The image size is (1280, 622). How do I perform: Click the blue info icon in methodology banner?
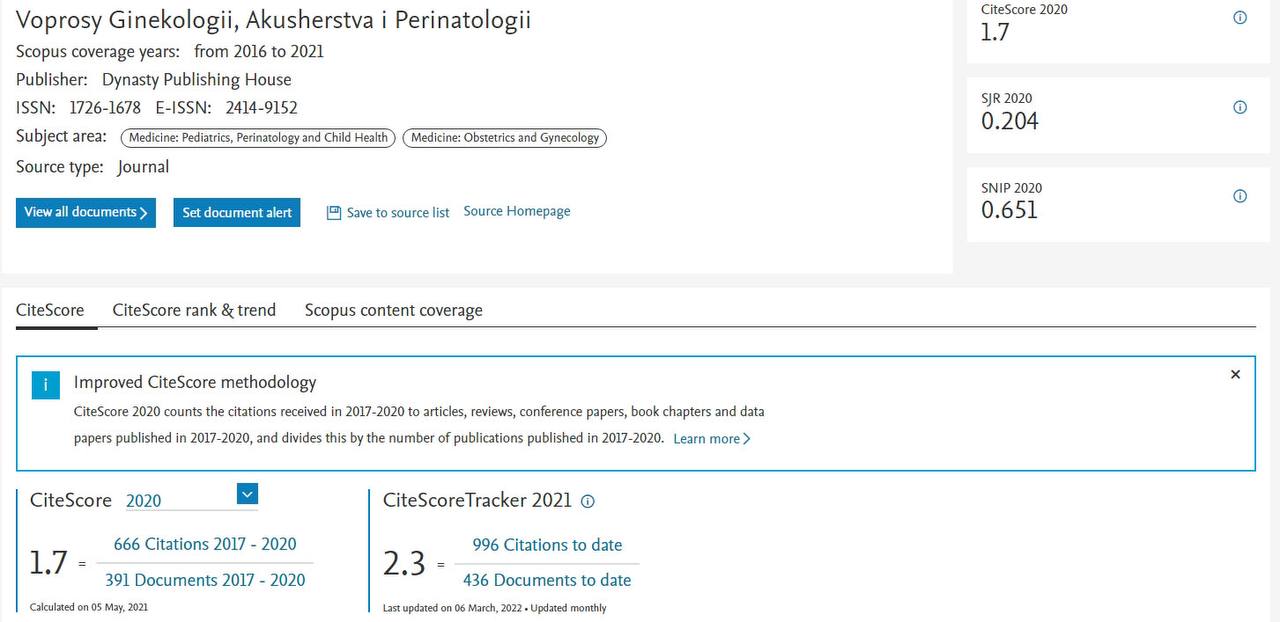[x=45, y=385]
